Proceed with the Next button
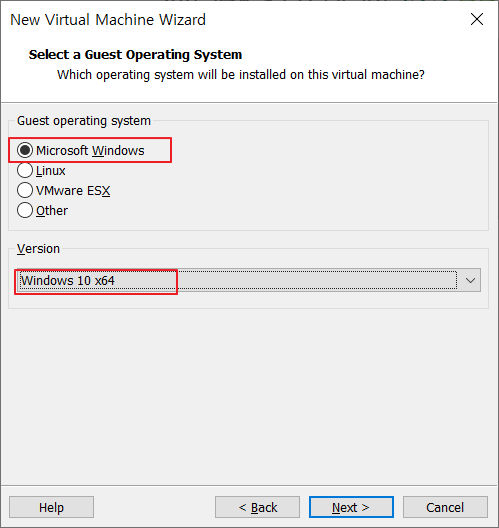This screenshot has height=528, width=499. coord(351,507)
